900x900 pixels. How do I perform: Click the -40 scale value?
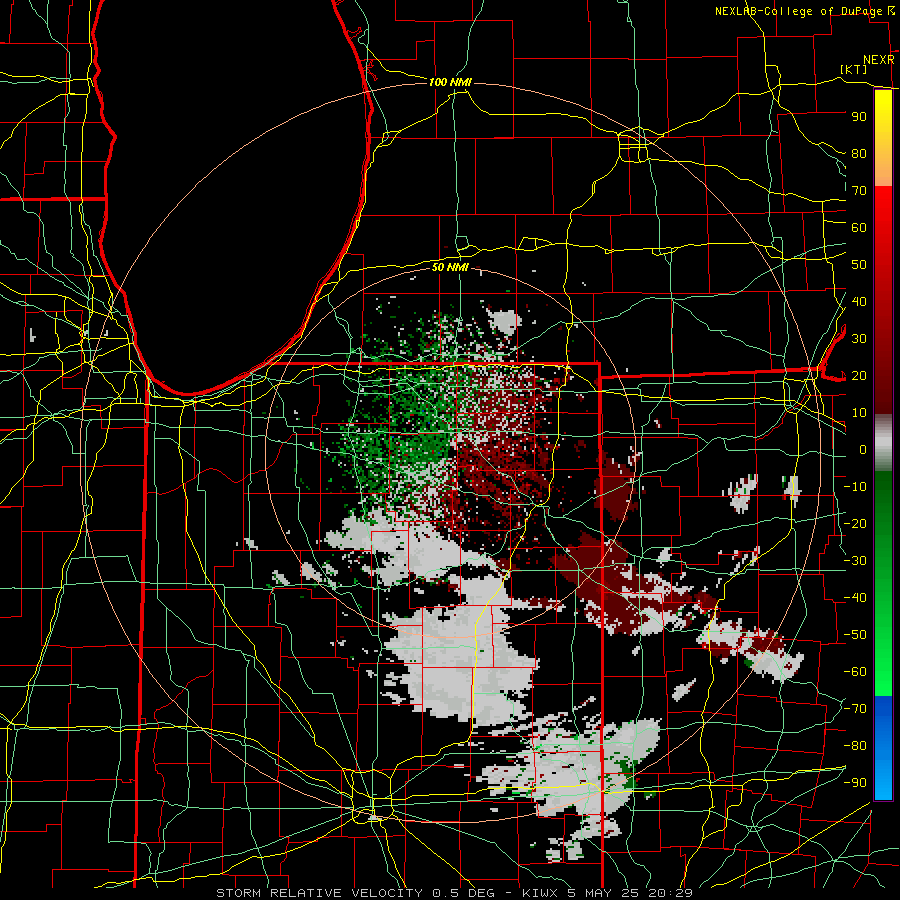(x=855, y=598)
